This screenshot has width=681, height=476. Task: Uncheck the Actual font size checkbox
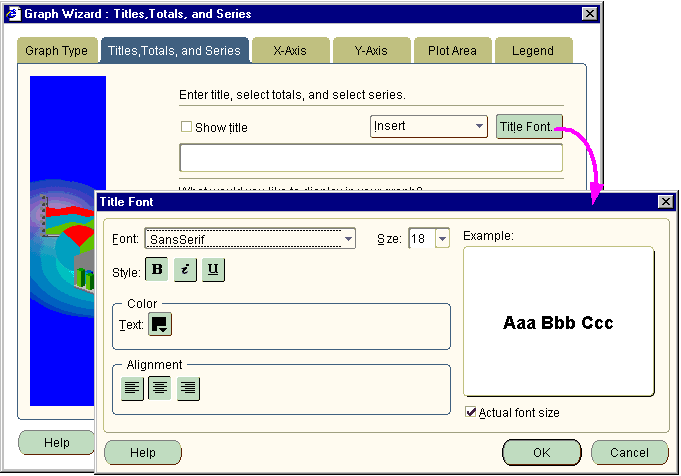(470, 411)
